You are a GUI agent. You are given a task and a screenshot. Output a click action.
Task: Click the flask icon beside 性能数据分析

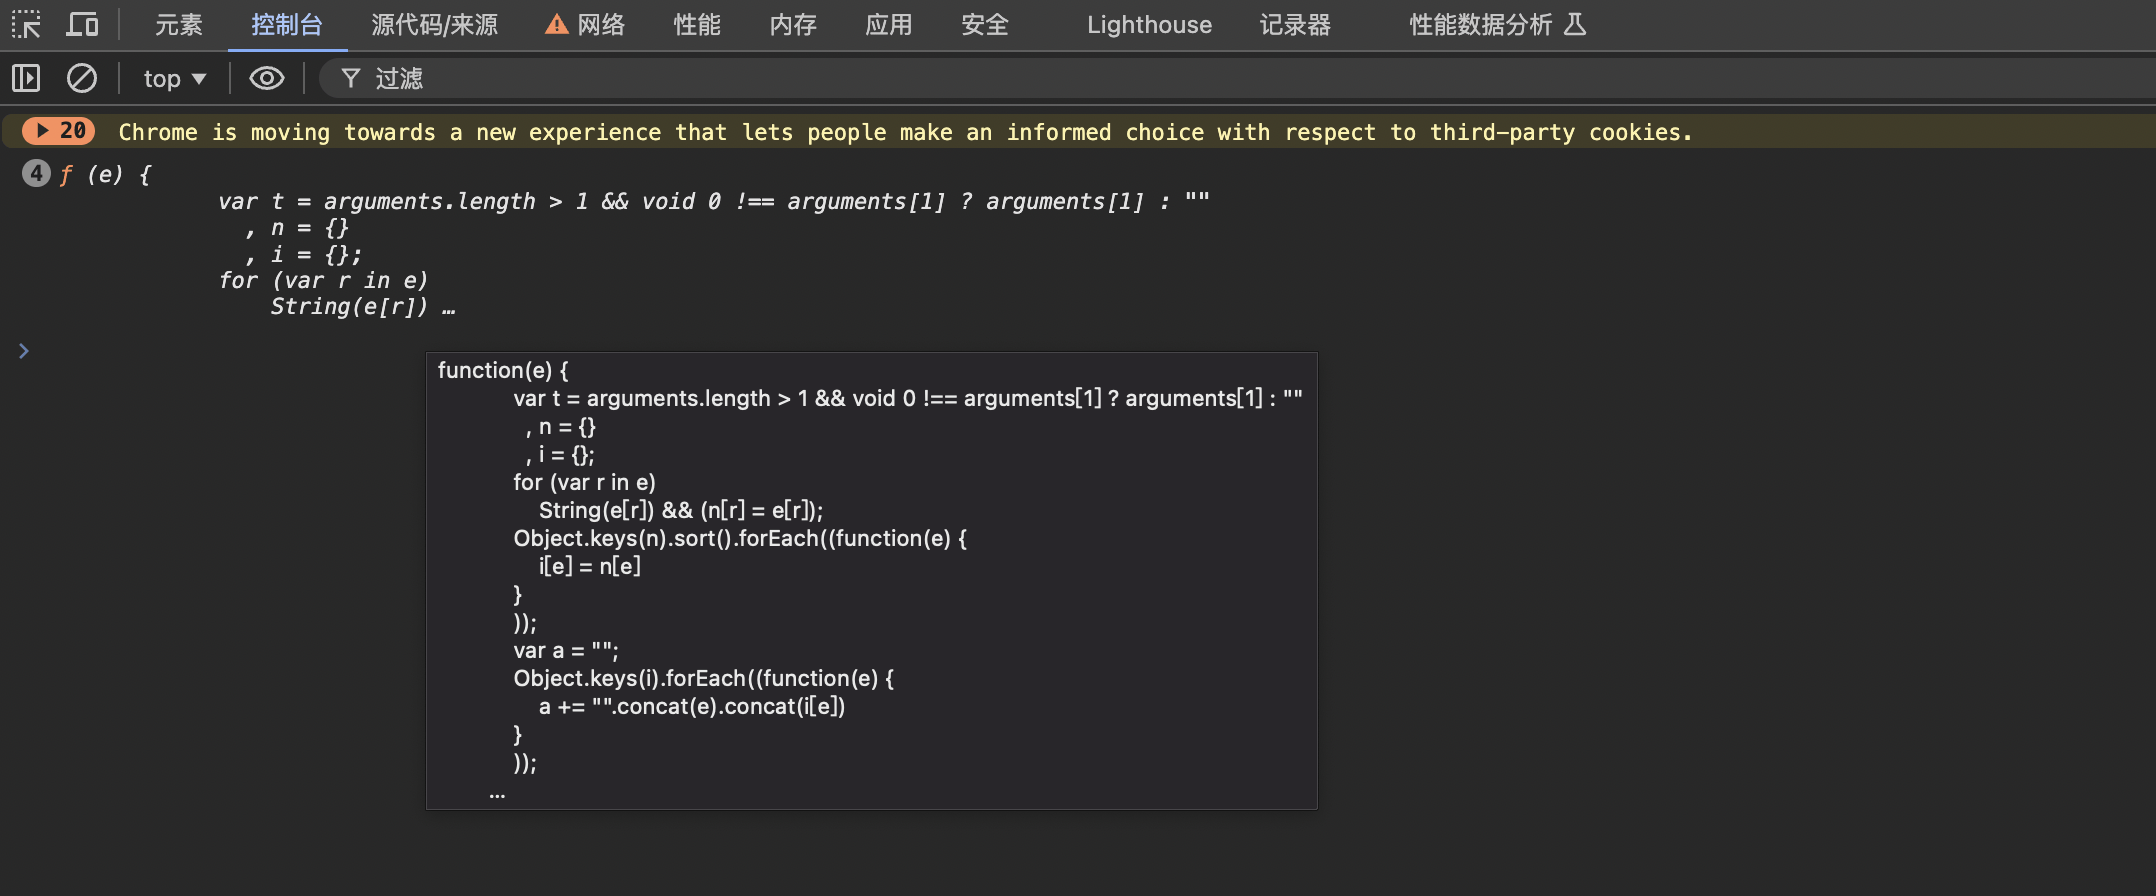1575,24
